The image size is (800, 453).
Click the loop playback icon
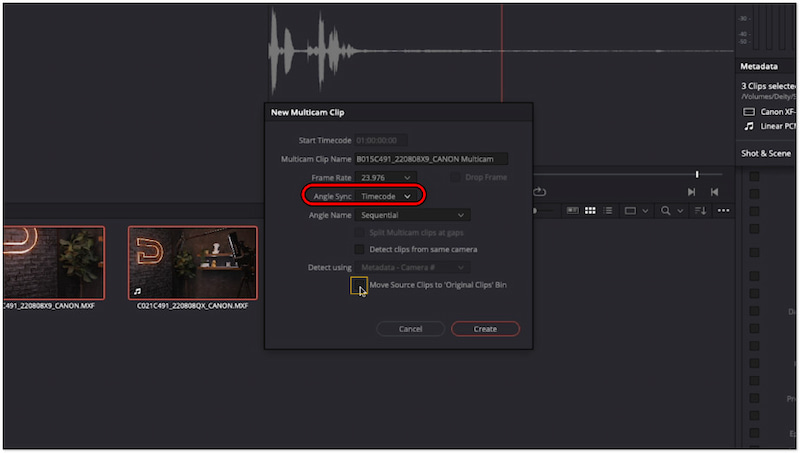coord(540,192)
